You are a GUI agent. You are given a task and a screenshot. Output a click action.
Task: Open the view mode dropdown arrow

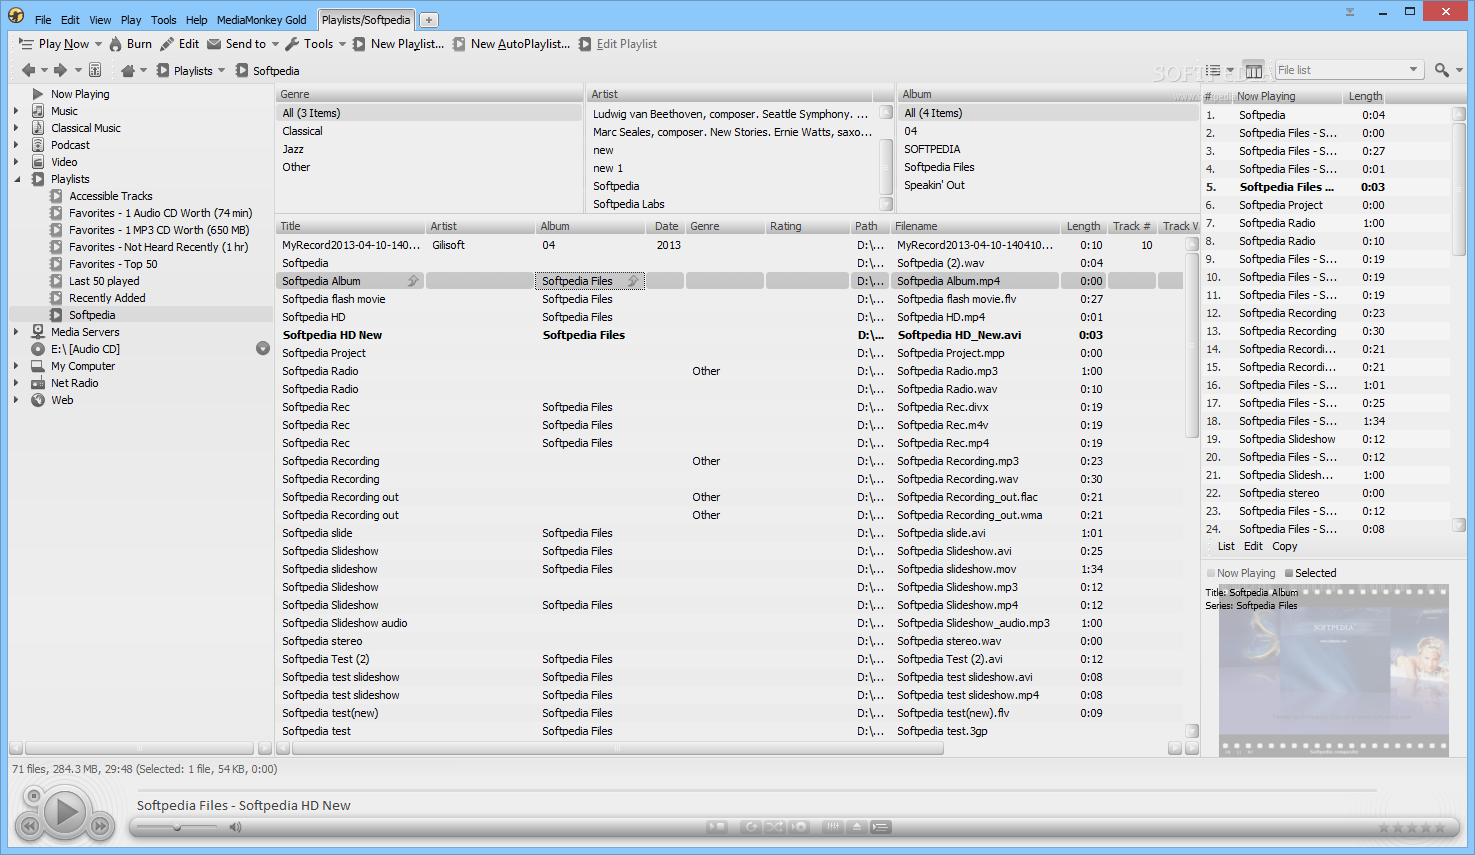click(1230, 70)
